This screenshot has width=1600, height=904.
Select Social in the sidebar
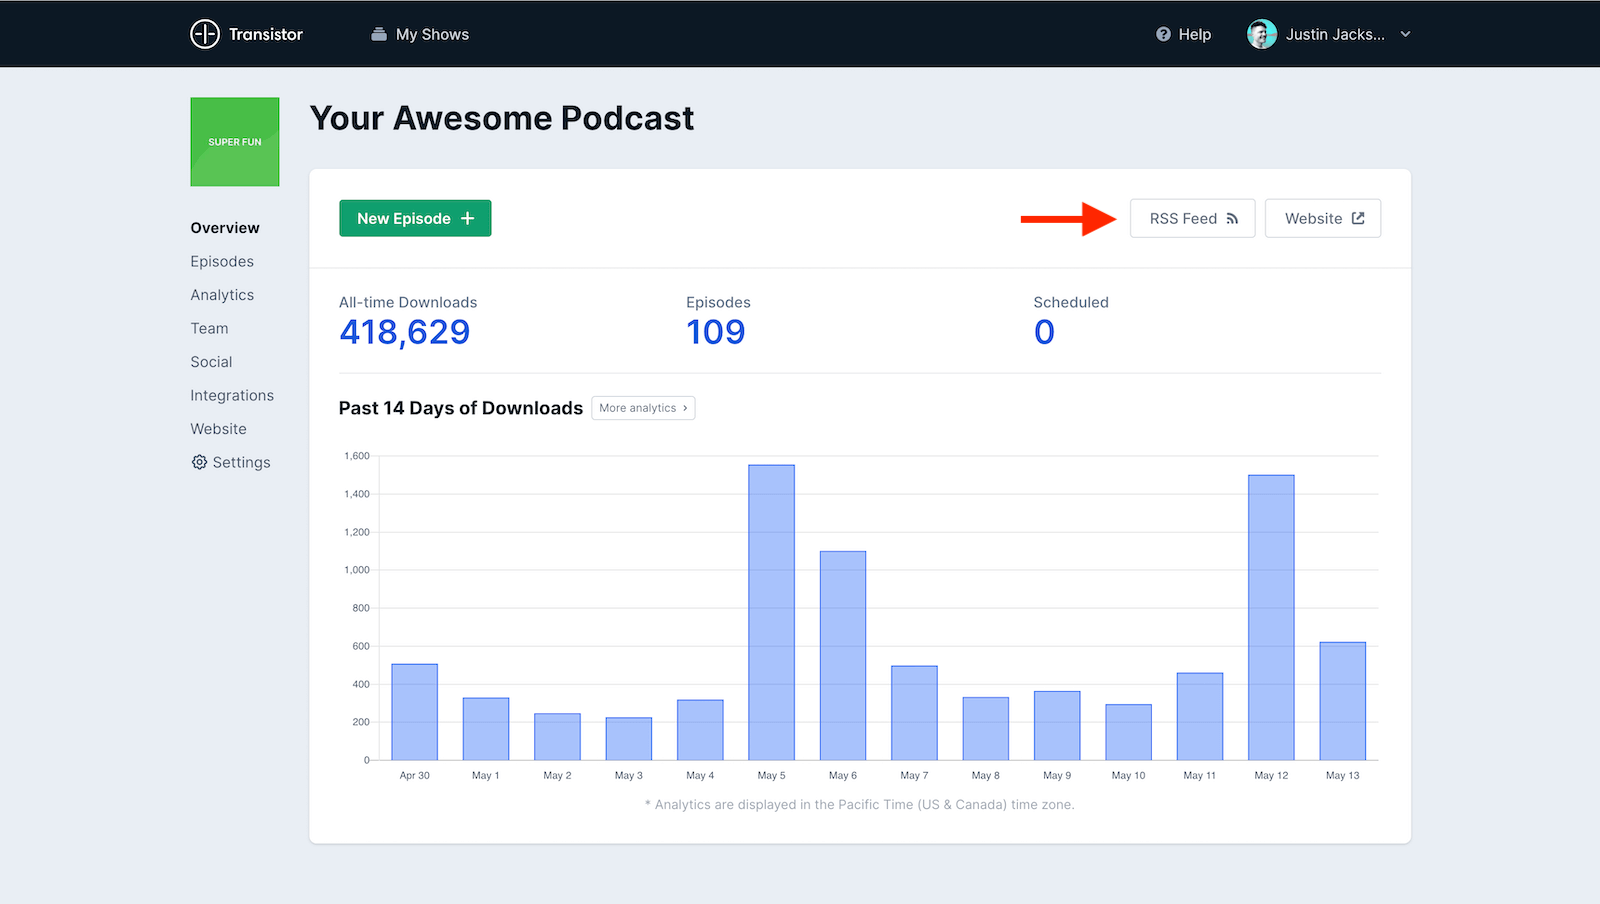click(x=211, y=362)
